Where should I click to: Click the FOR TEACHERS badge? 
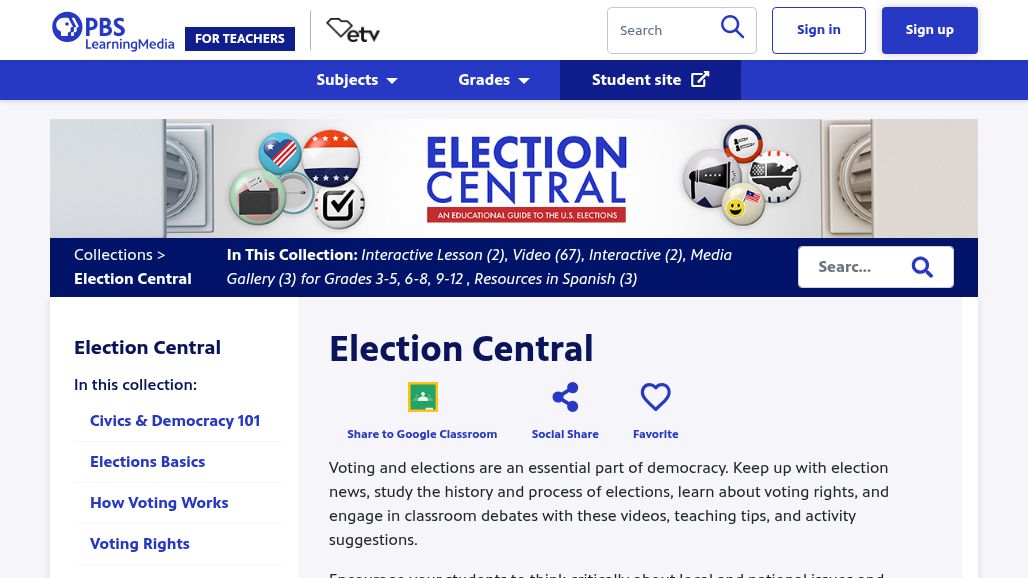click(x=240, y=39)
